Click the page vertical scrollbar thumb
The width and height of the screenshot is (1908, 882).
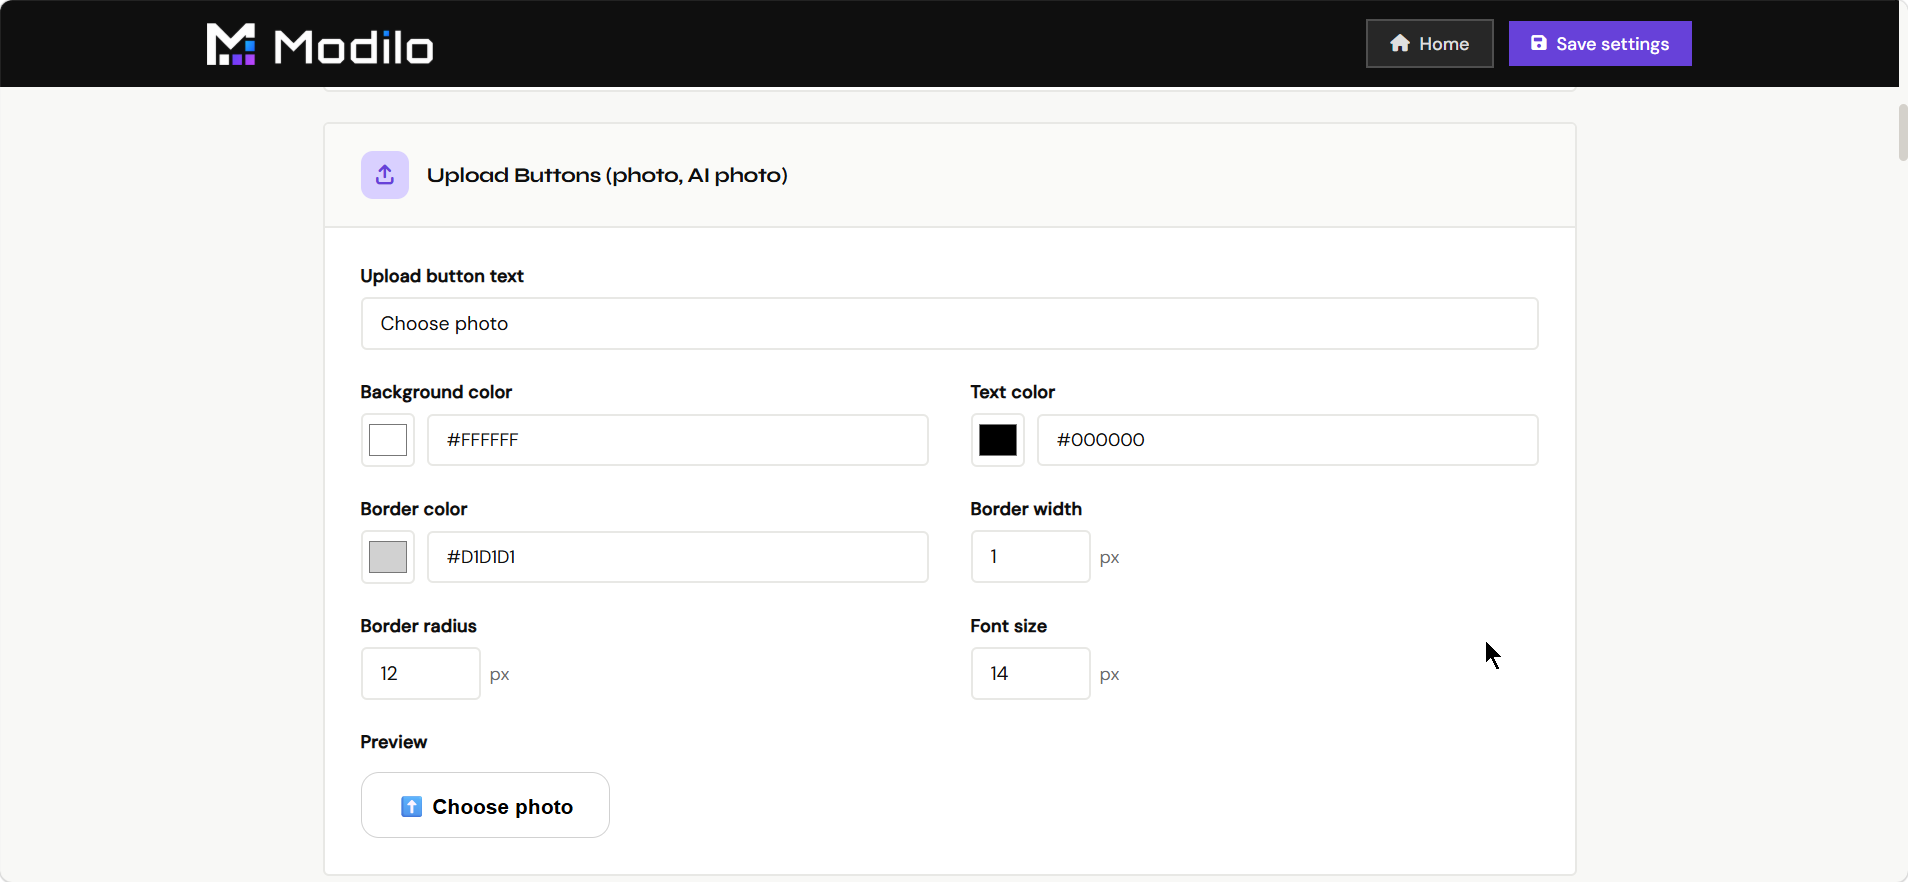click(x=1903, y=131)
